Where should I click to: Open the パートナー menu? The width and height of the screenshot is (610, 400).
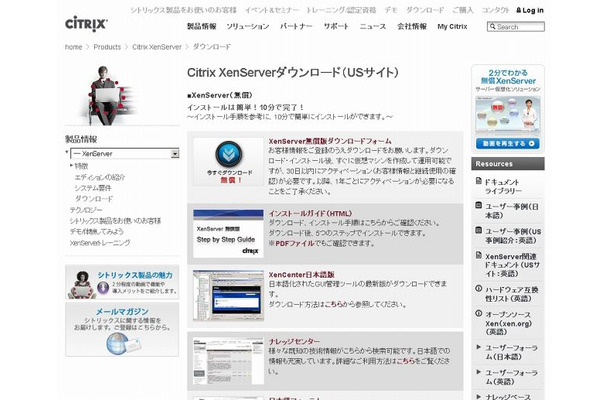296,26
